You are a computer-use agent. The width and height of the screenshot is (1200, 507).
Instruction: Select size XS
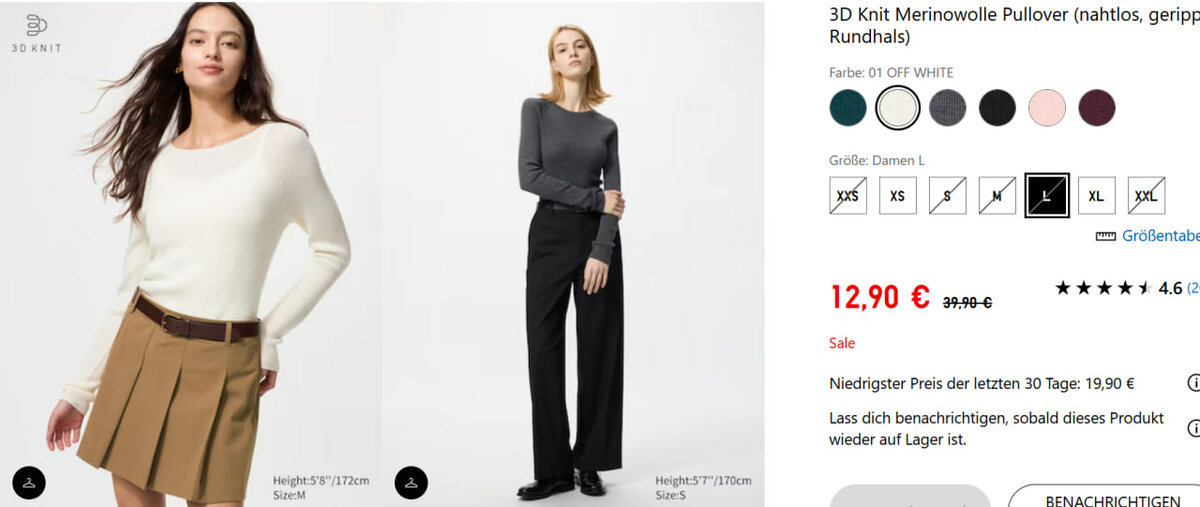[x=897, y=195]
